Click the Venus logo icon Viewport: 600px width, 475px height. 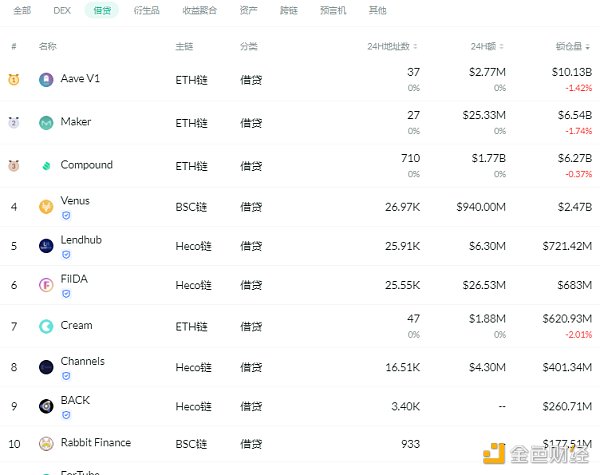pos(46,207)
